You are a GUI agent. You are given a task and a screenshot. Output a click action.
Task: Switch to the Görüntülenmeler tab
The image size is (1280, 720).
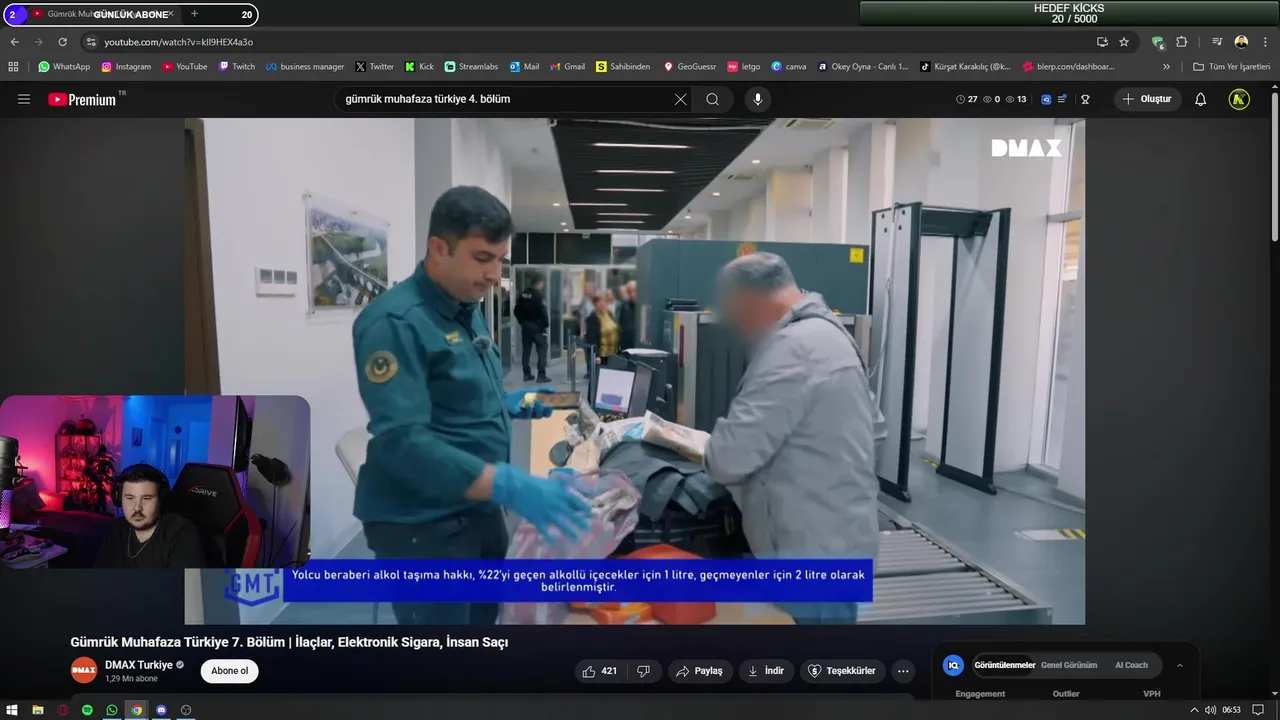(1004, 665)
